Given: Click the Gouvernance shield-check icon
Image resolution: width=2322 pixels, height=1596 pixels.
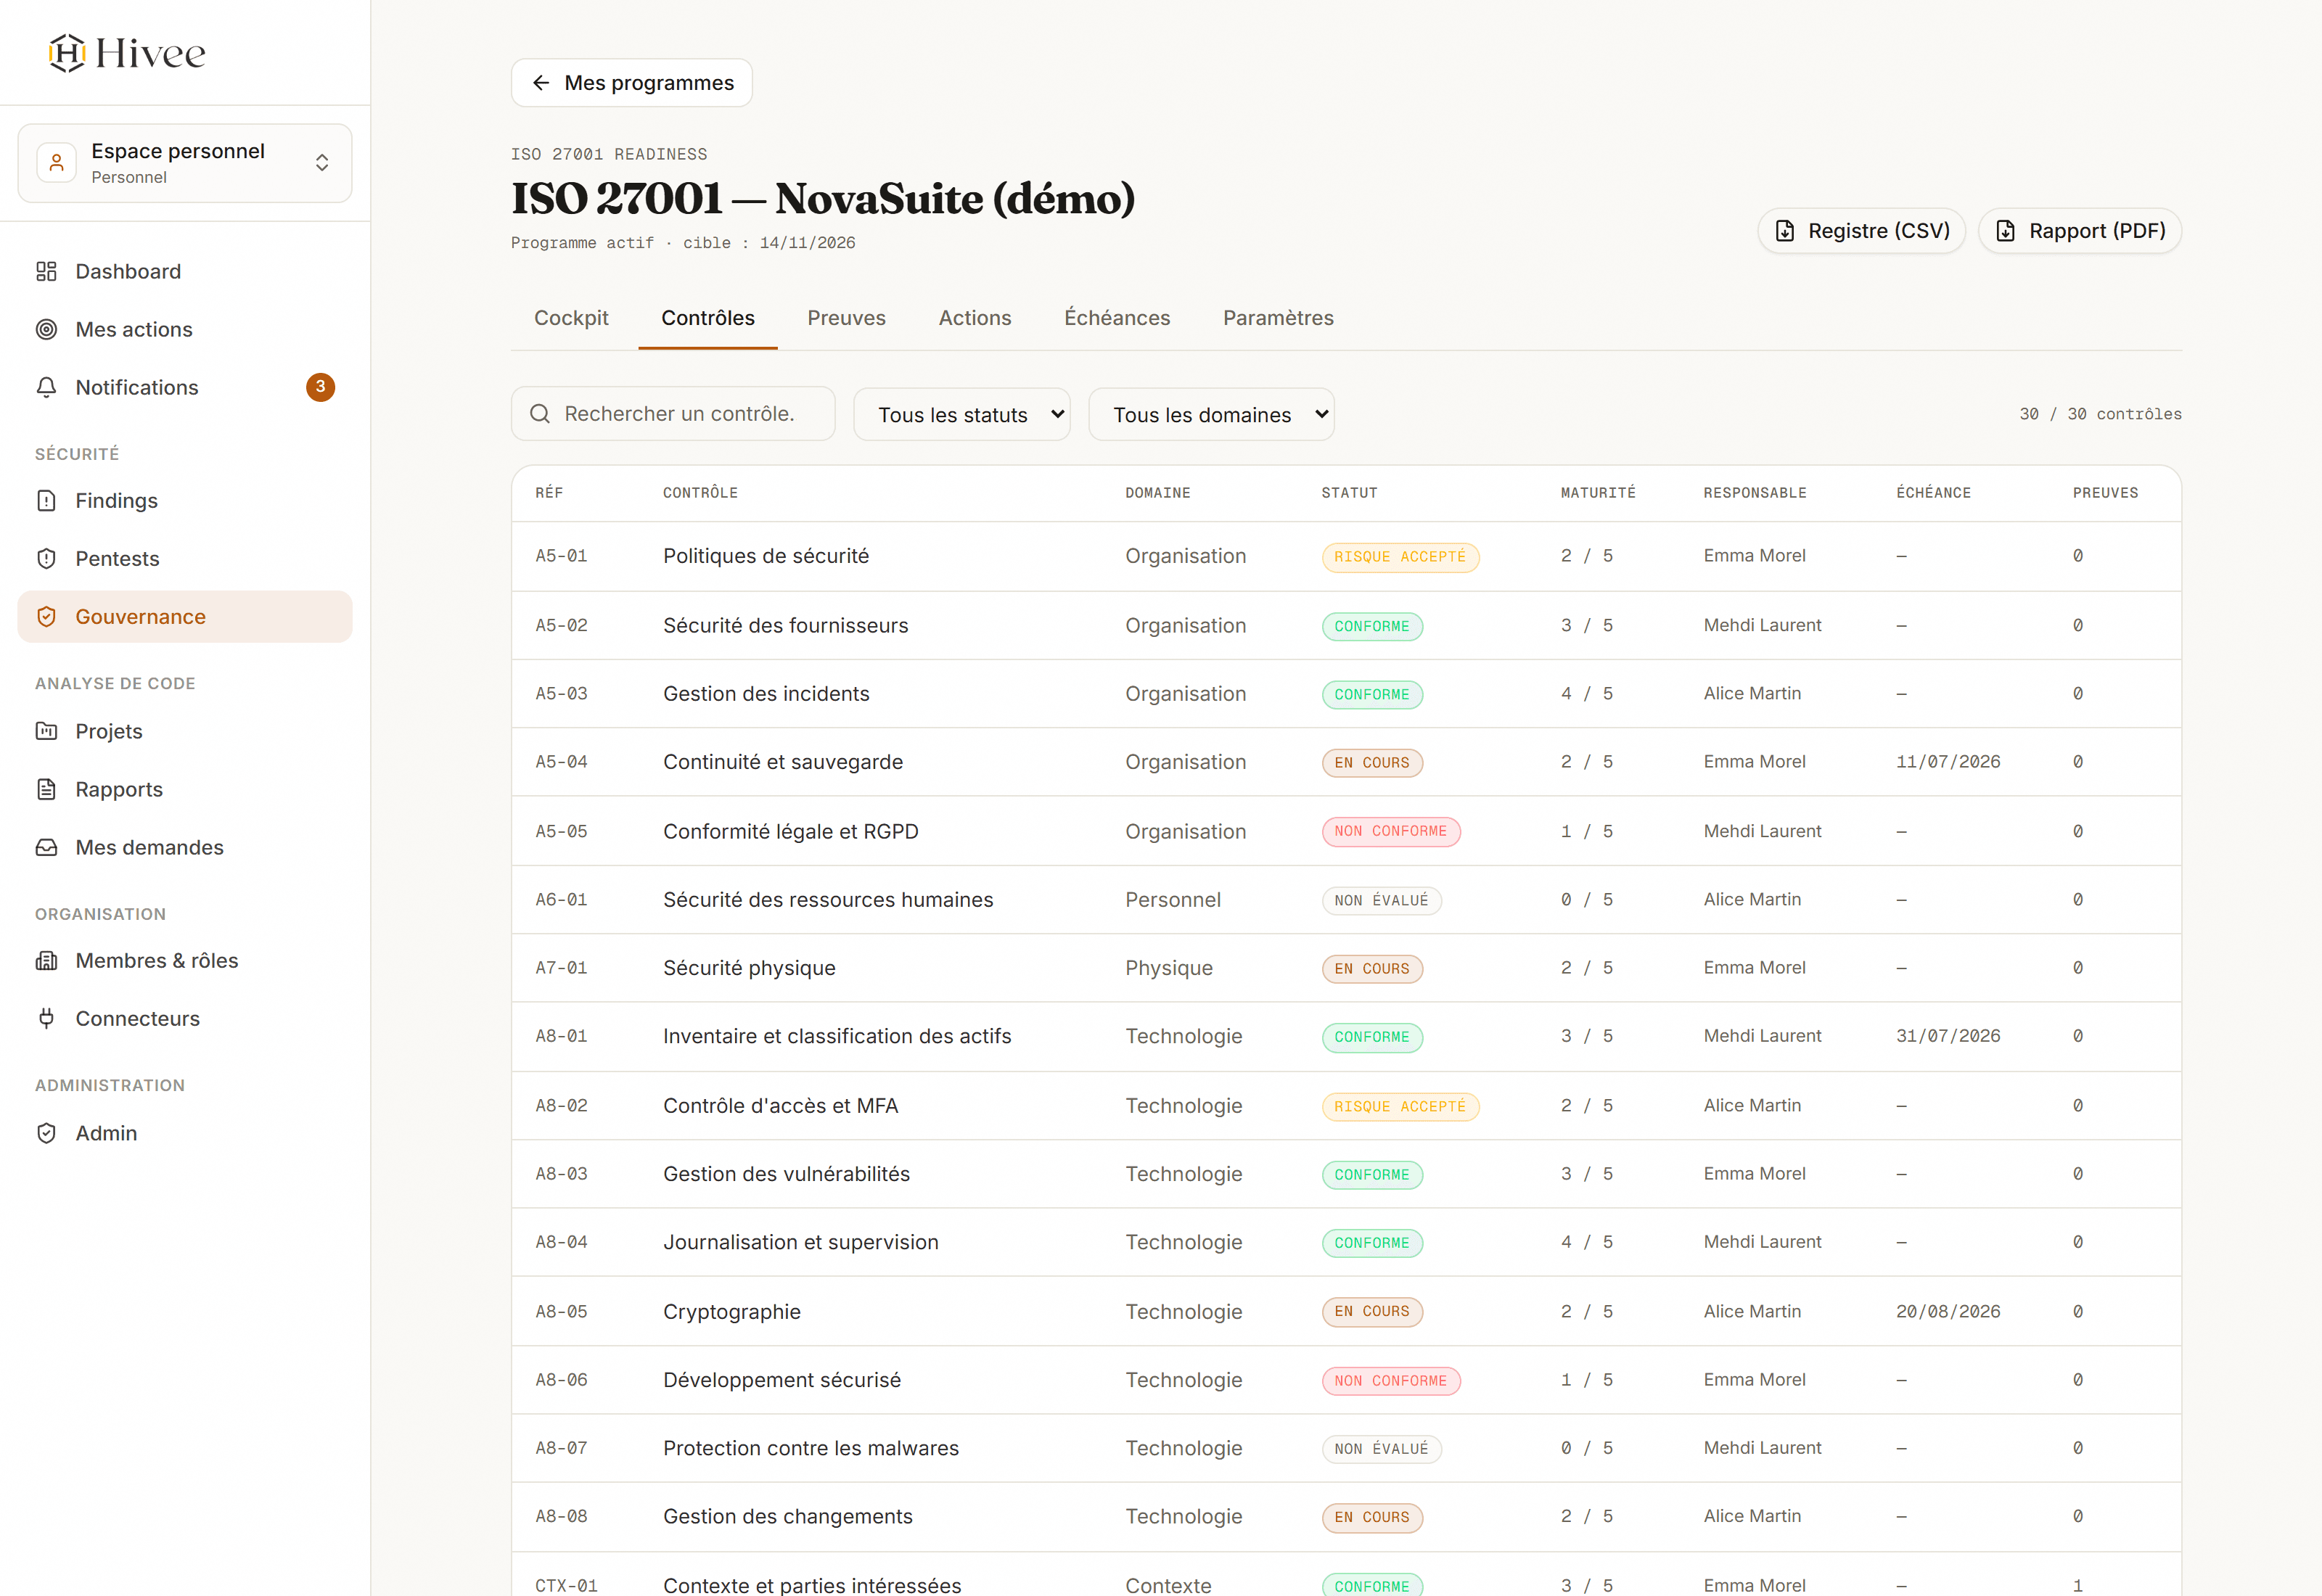Looking at the screenshot, I should click(46, 616).
